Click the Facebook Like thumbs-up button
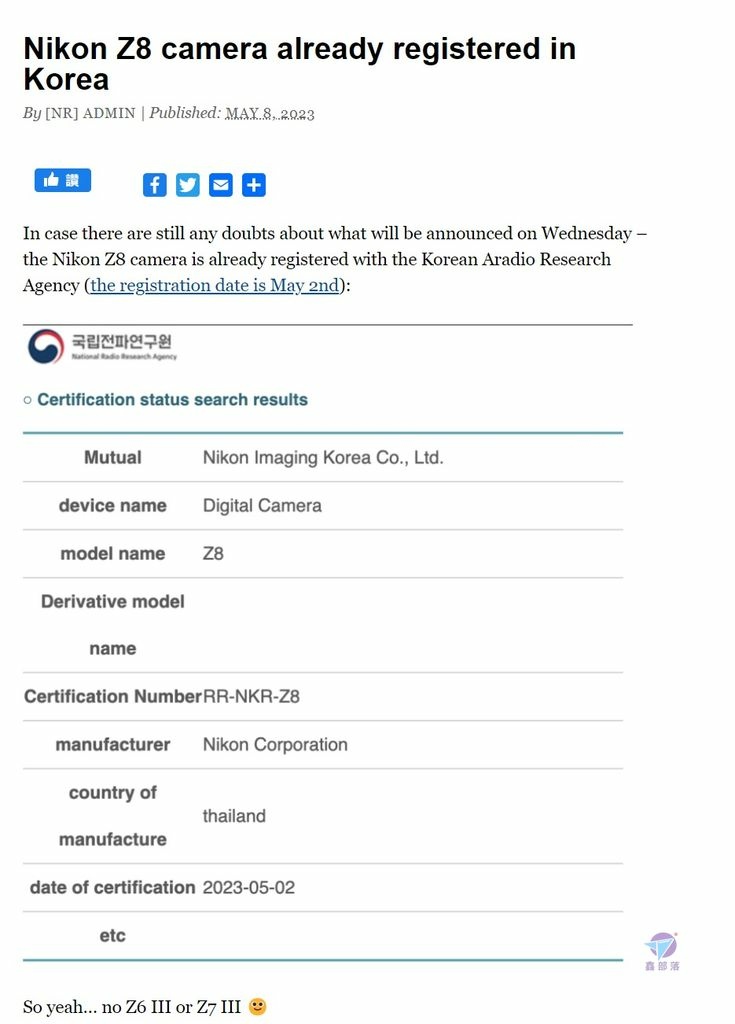This screenshot has width=735, height=1024. [x=63, y=181]
